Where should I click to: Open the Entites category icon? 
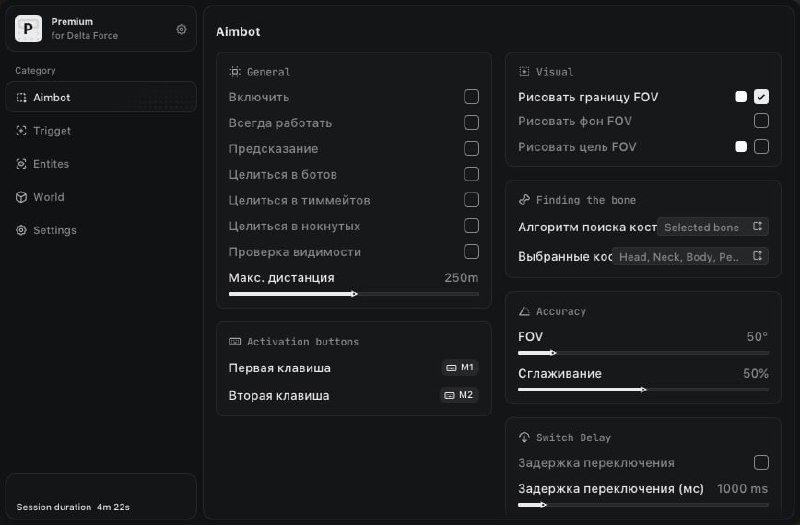coord(22,164)
